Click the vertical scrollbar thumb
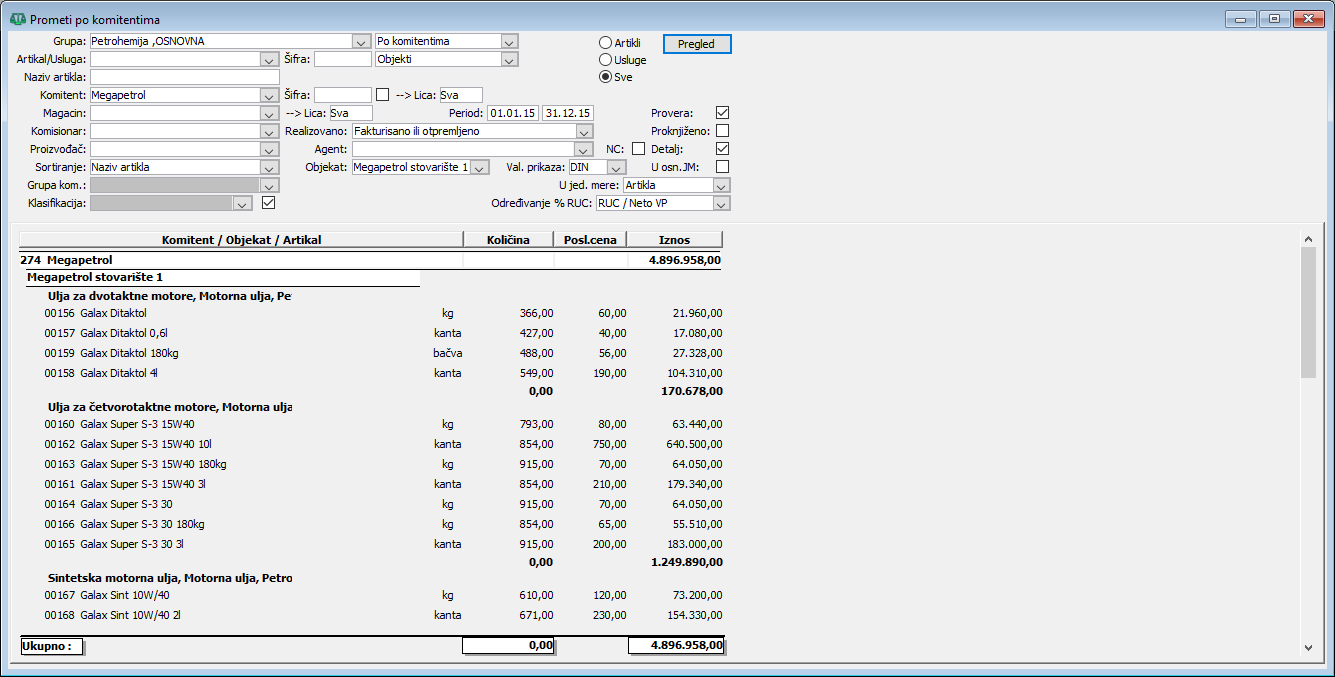 (1308, 312)
